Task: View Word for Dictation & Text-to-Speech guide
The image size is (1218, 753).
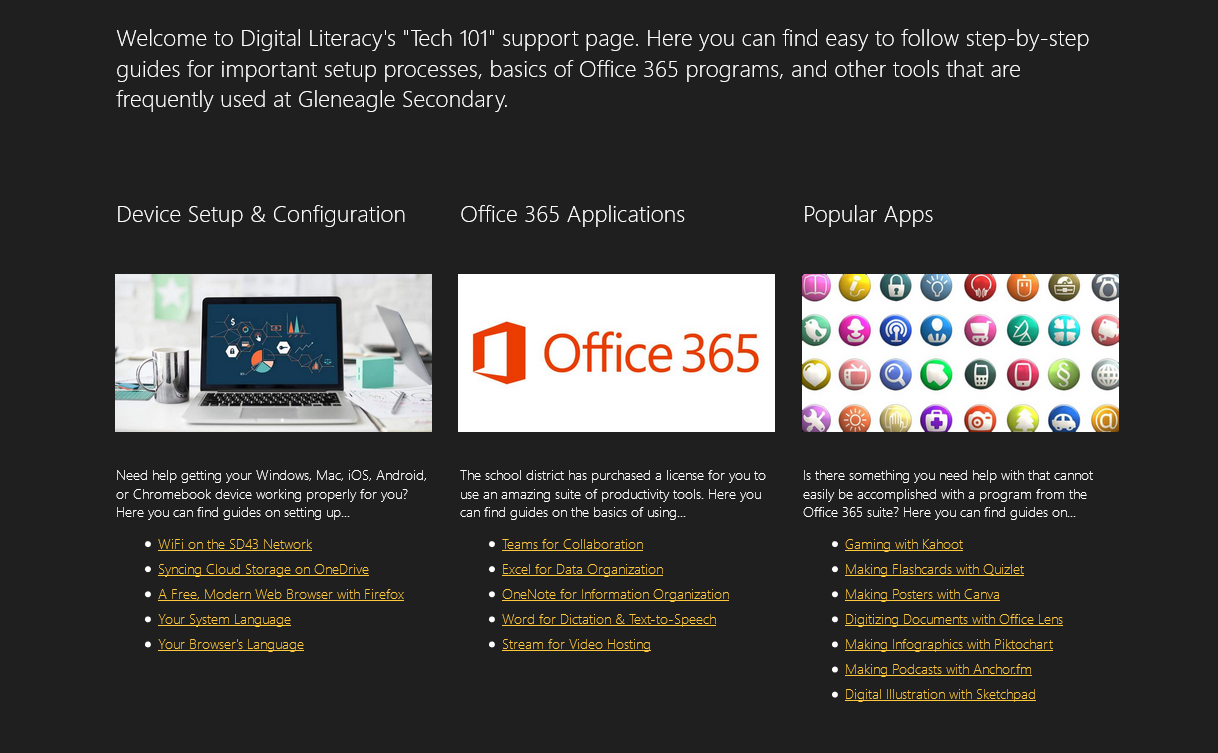Action: pos(609,619)
